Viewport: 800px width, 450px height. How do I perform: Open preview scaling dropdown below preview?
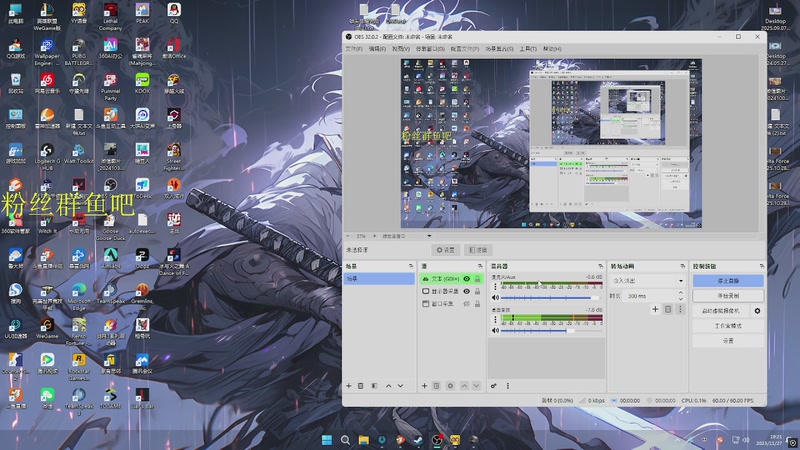coord(407,236)
